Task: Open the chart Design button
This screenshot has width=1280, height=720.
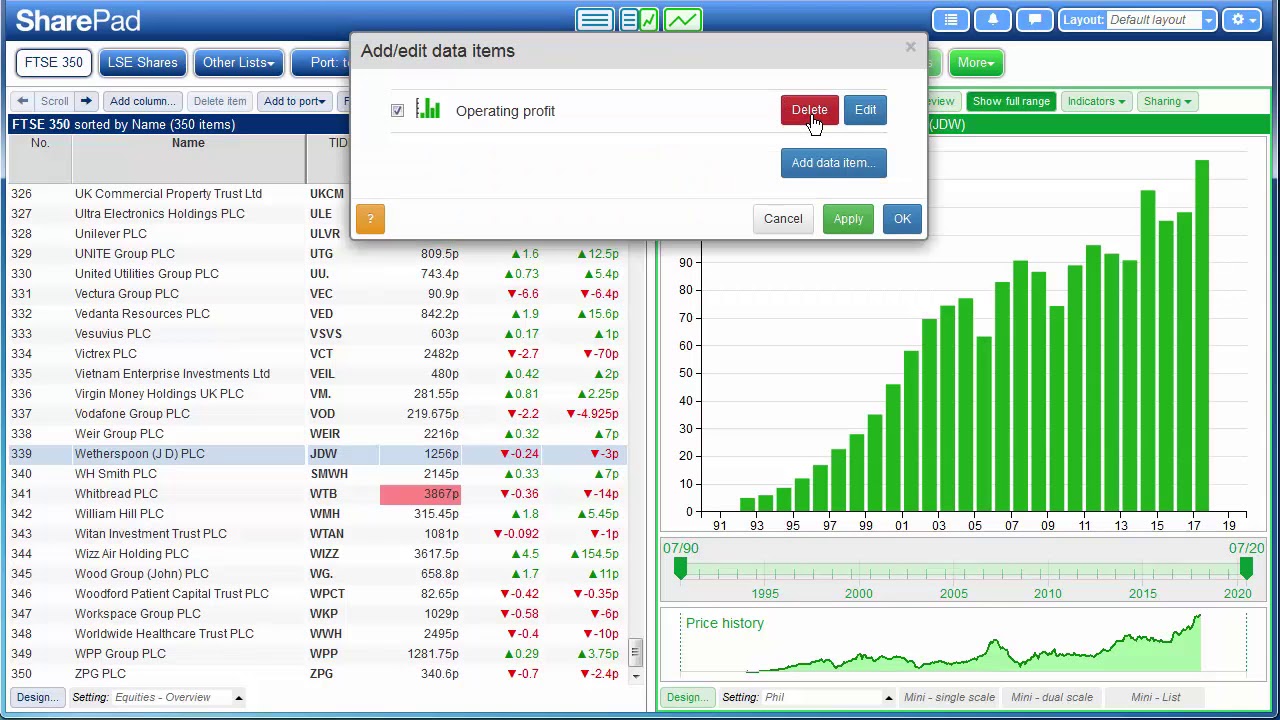Action: pyautogui.click(x=686, y=697)
